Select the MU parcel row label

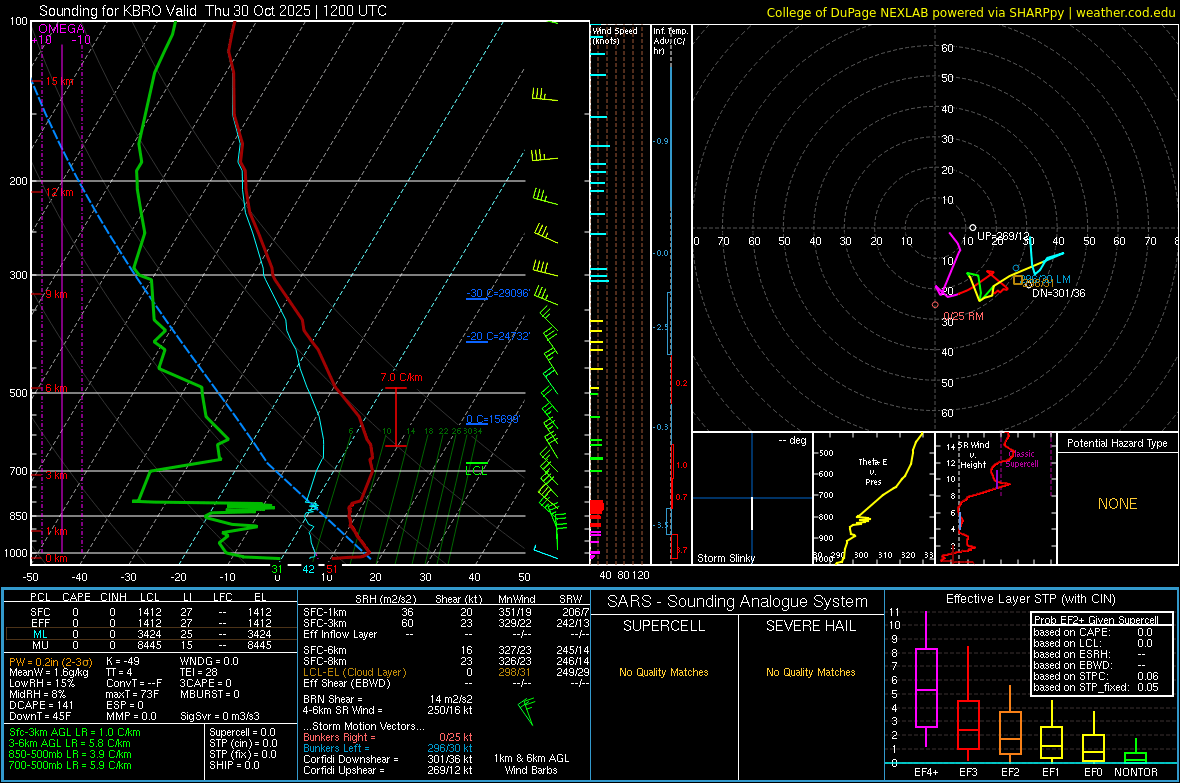[40, 644]
